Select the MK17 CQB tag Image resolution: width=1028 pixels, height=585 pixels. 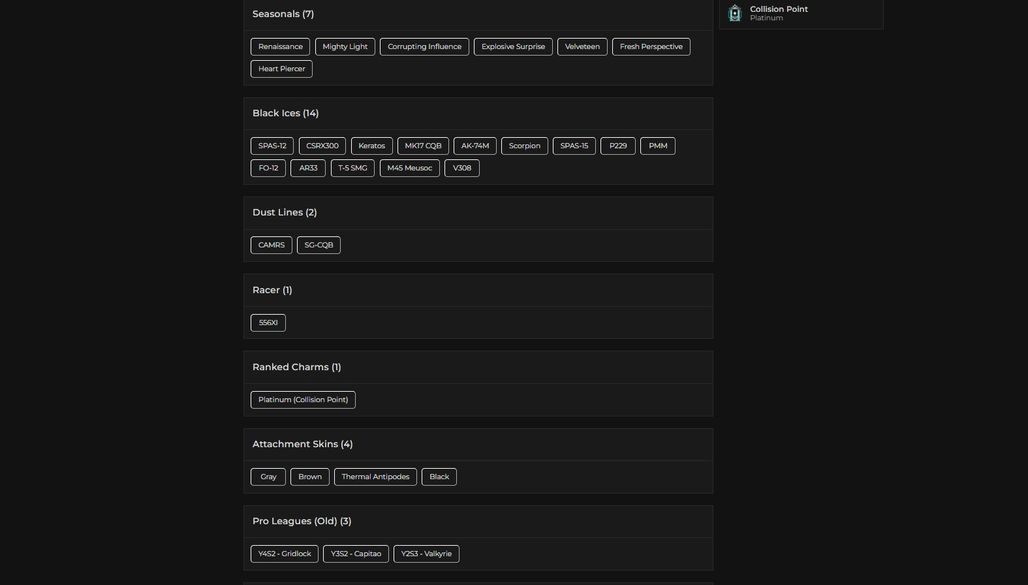pyautogui.click(x=423, y=146)
